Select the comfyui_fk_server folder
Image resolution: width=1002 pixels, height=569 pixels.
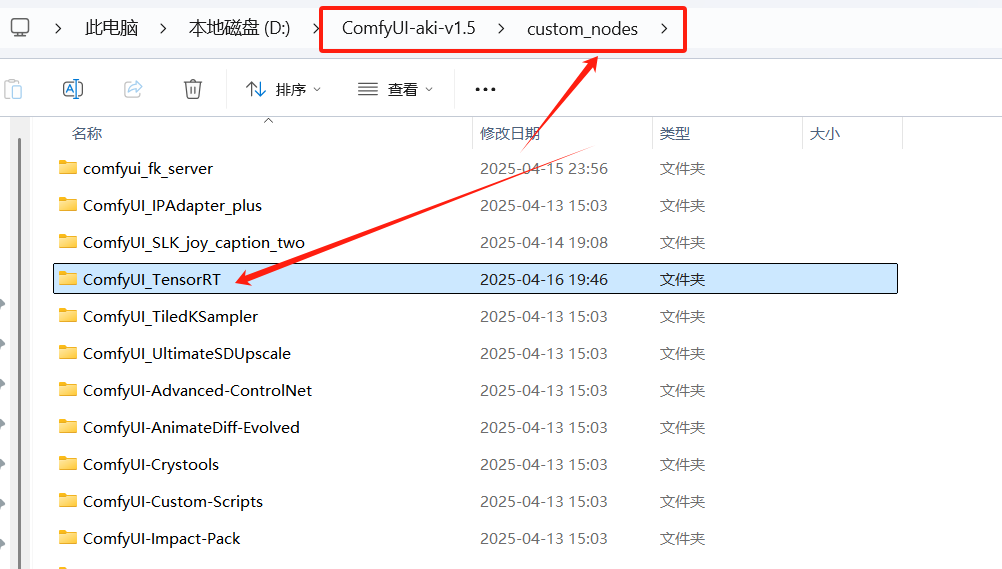[475, 169]
